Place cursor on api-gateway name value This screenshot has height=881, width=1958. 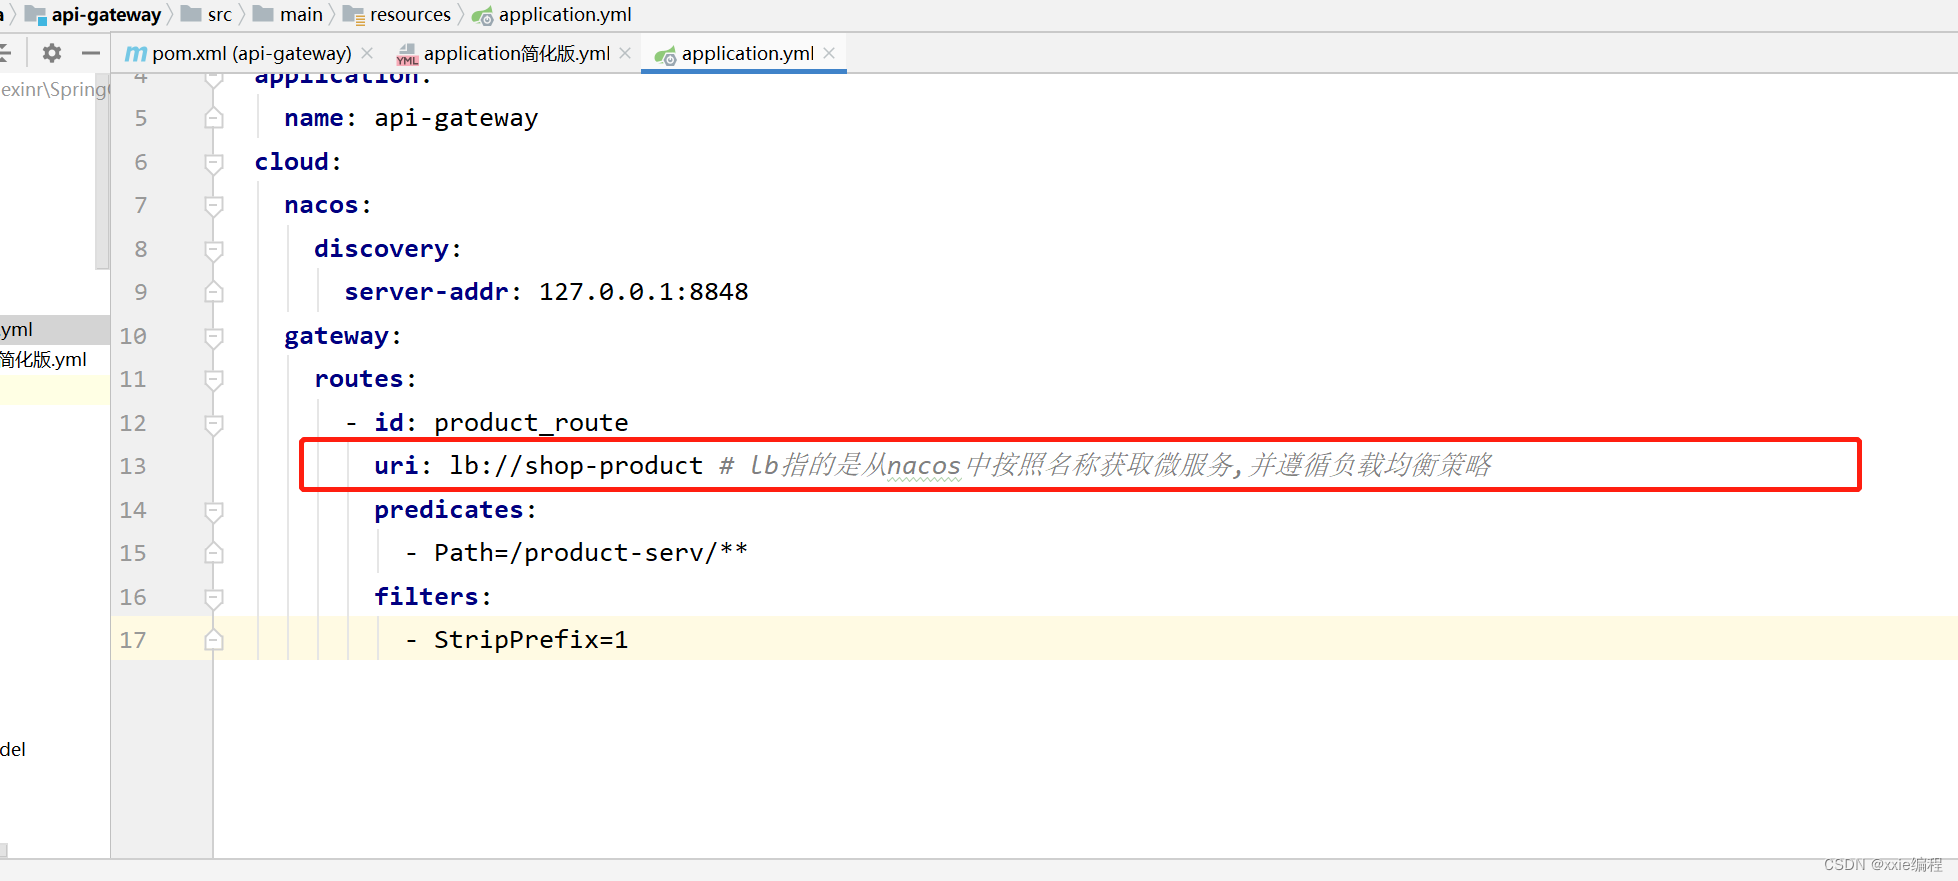click(456, 118)
